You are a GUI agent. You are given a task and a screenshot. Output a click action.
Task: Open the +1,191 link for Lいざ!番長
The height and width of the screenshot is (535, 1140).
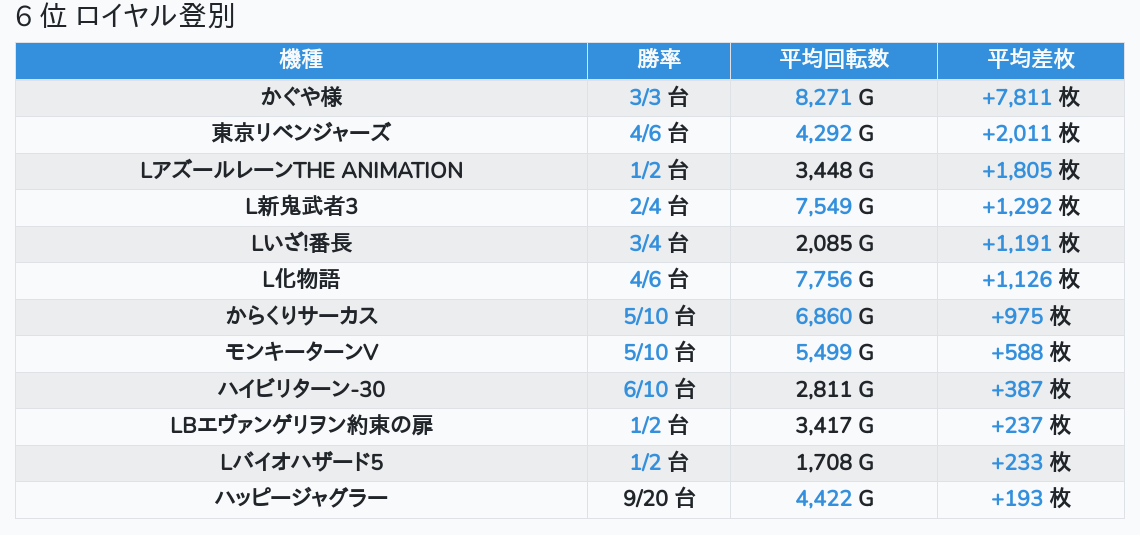pos(1016,243)
